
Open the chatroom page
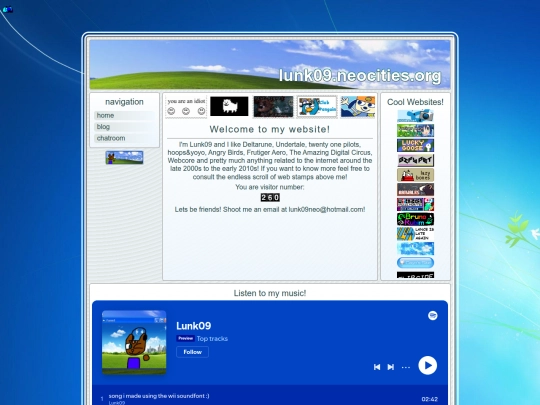124,138
